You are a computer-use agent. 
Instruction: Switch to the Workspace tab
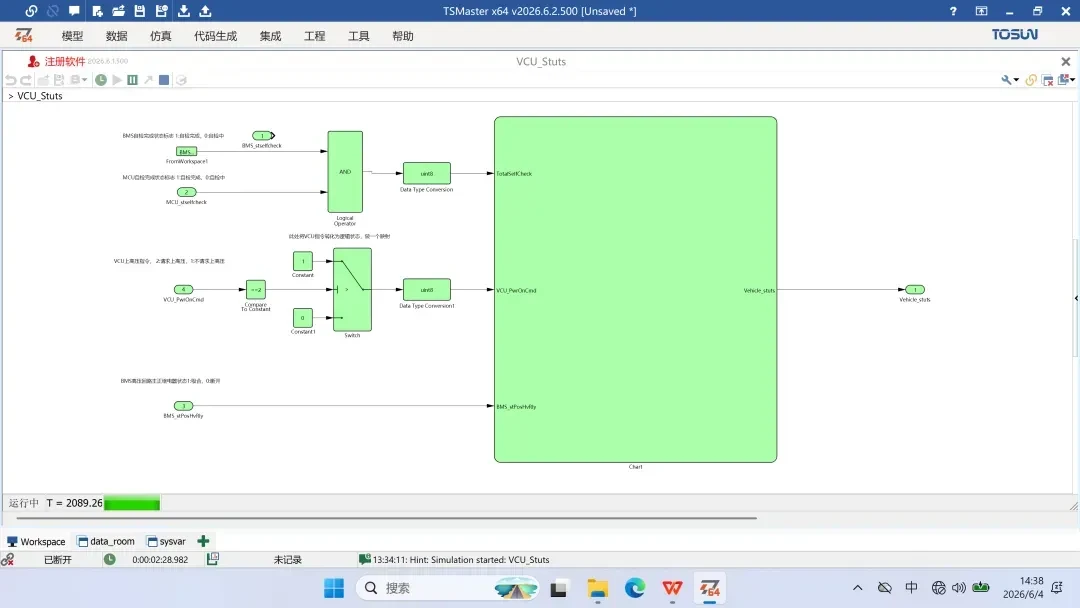pyautogui.click(x=37, y=541)
